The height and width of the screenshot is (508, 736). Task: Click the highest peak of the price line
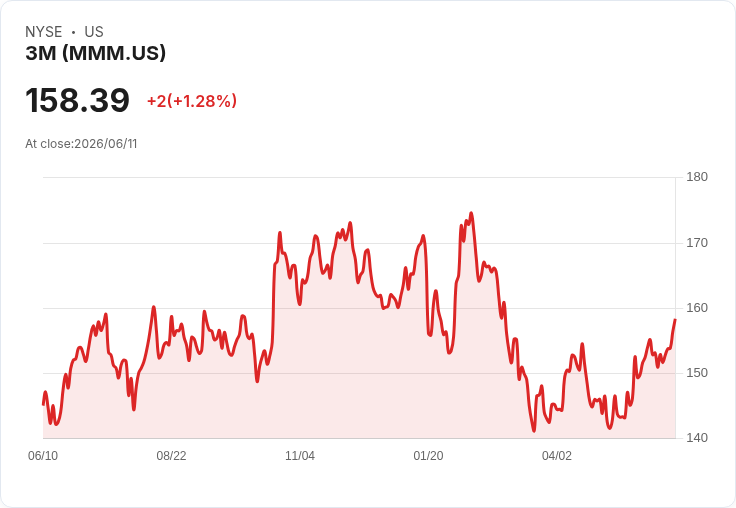pos(471,213)
